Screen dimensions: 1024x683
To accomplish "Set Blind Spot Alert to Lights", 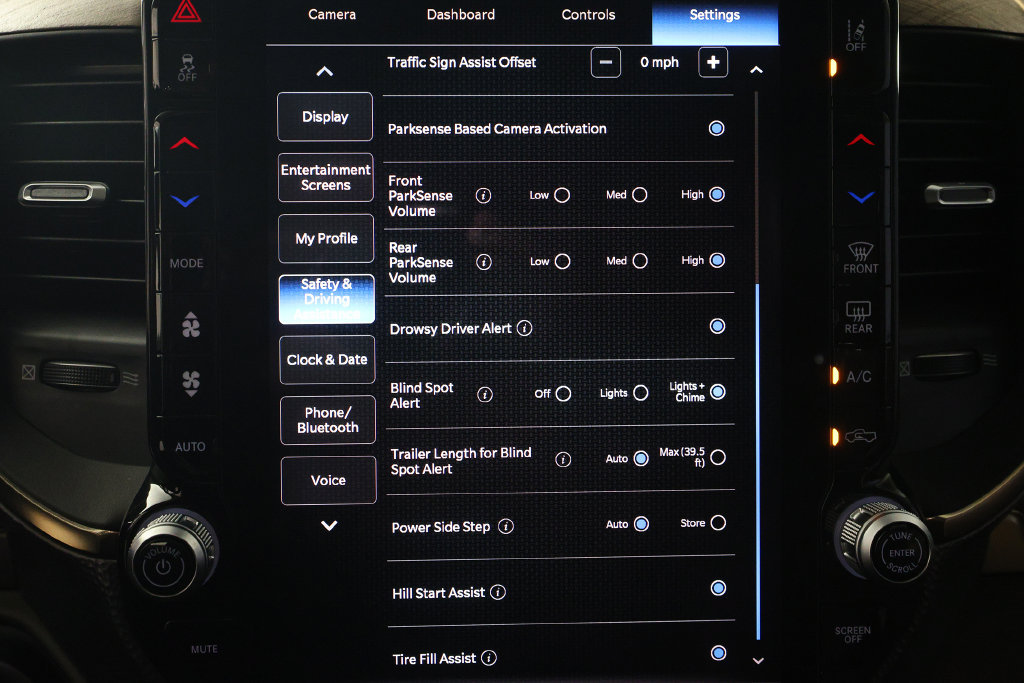I will click(641, 392).
